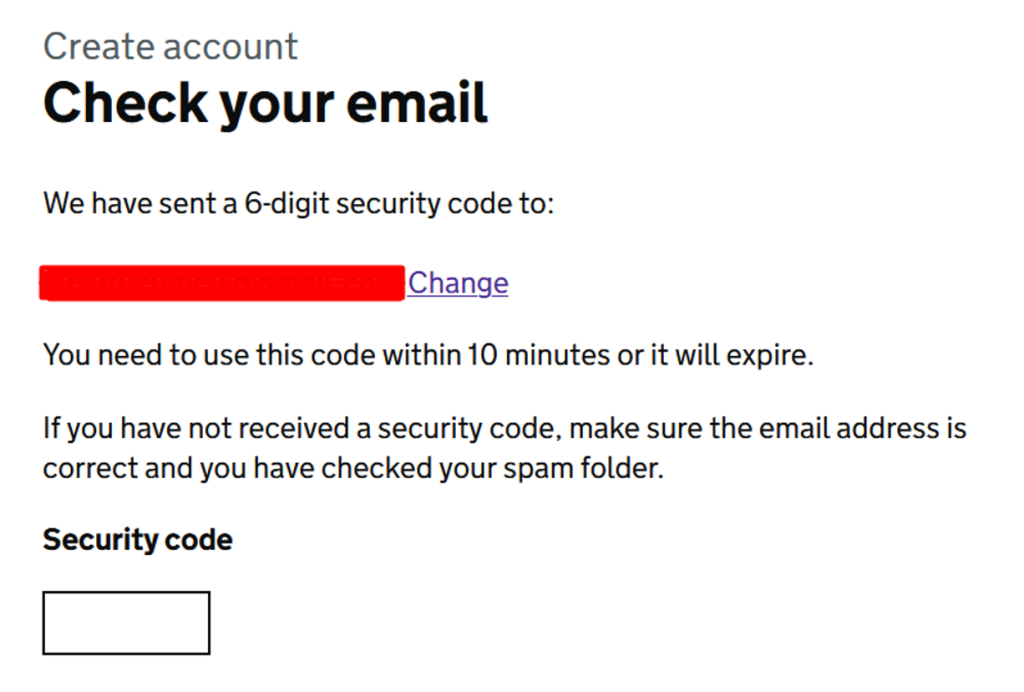Click the "We have sent a" sentence

coord(298,204)
